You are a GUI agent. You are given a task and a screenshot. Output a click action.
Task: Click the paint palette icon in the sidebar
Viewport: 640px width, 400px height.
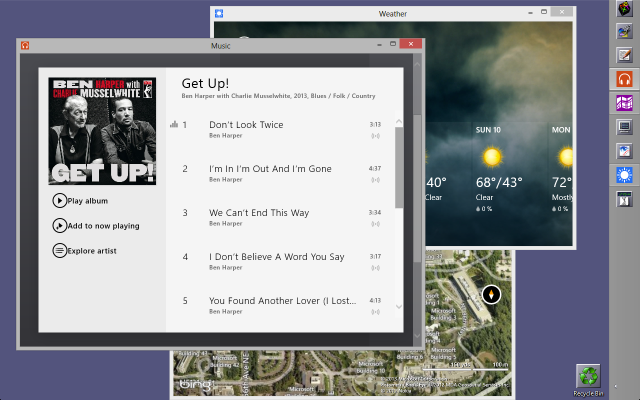pos(624,31)
